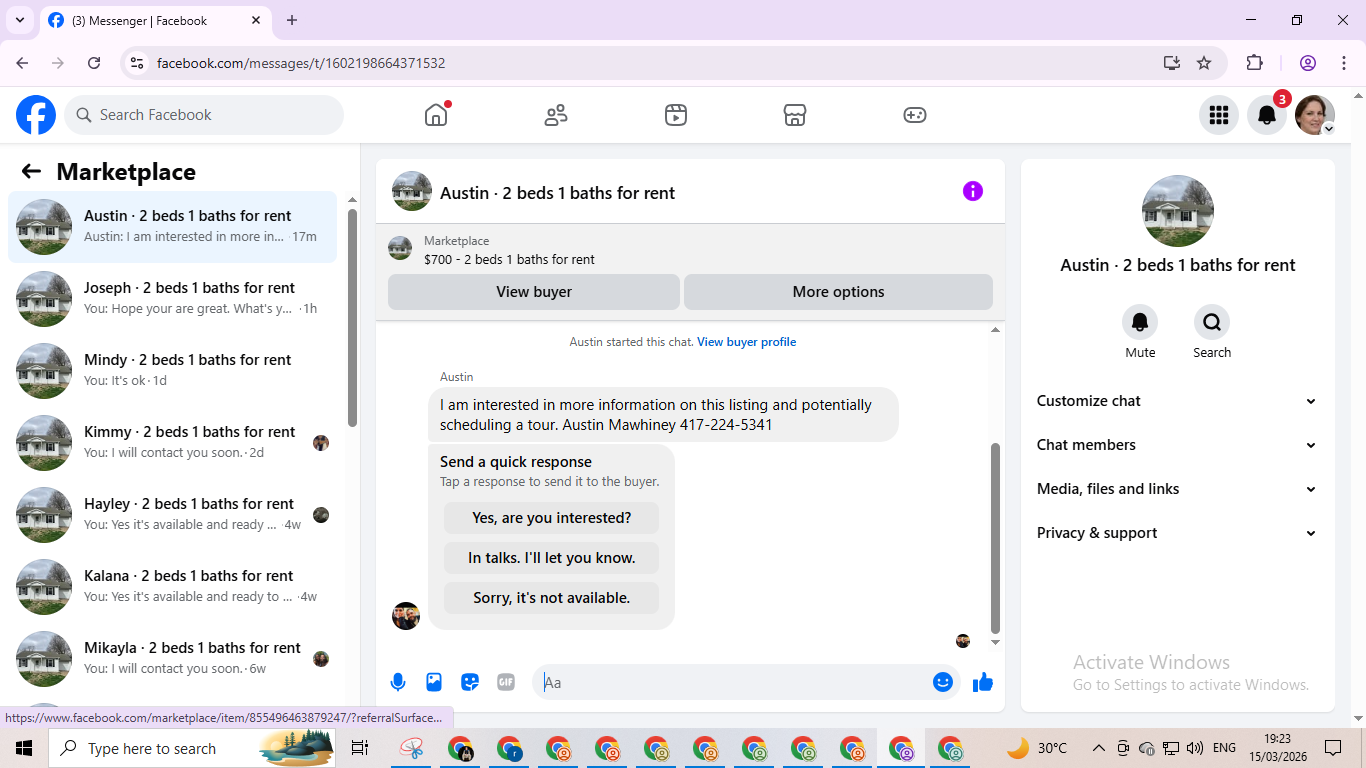Screen dimensions: 1366x768
Task: Open Facebook home via the logo
Action: pyautogui.click(x=36, y=115)
